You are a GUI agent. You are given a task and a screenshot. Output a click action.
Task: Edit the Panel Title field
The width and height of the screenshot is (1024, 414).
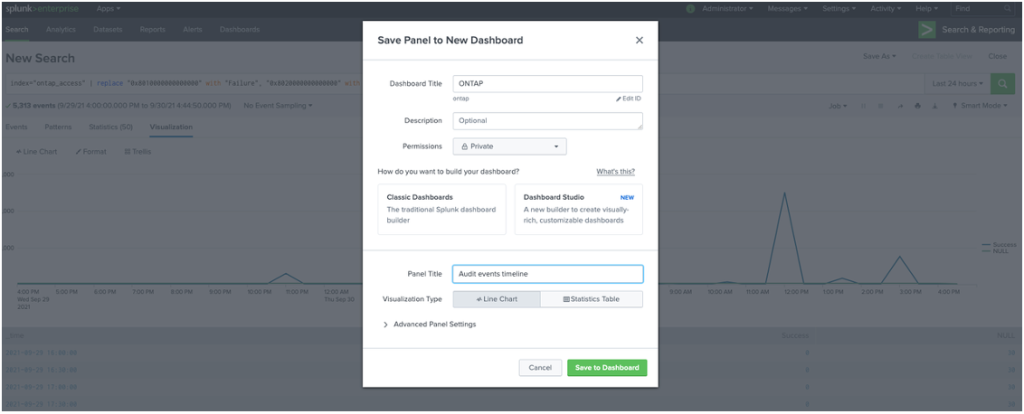[x=547, y=274]
